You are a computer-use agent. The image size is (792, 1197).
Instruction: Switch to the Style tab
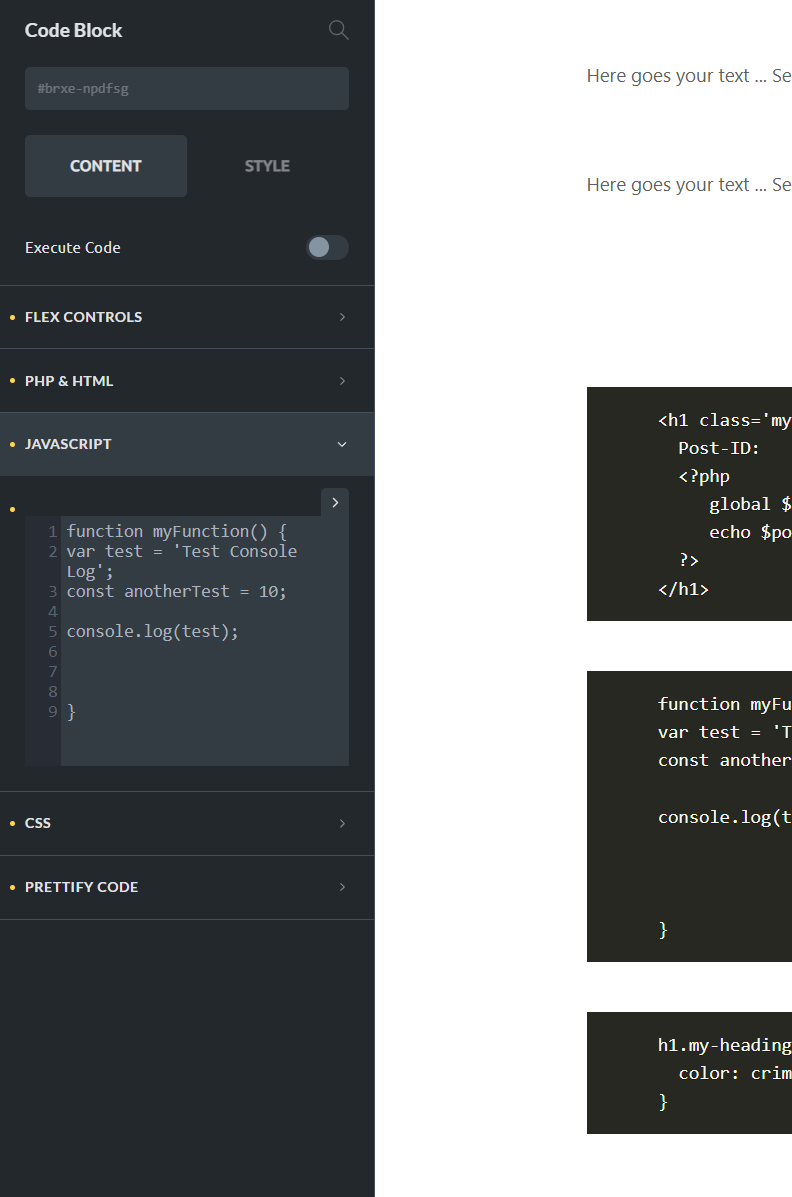tap(267, 166)
